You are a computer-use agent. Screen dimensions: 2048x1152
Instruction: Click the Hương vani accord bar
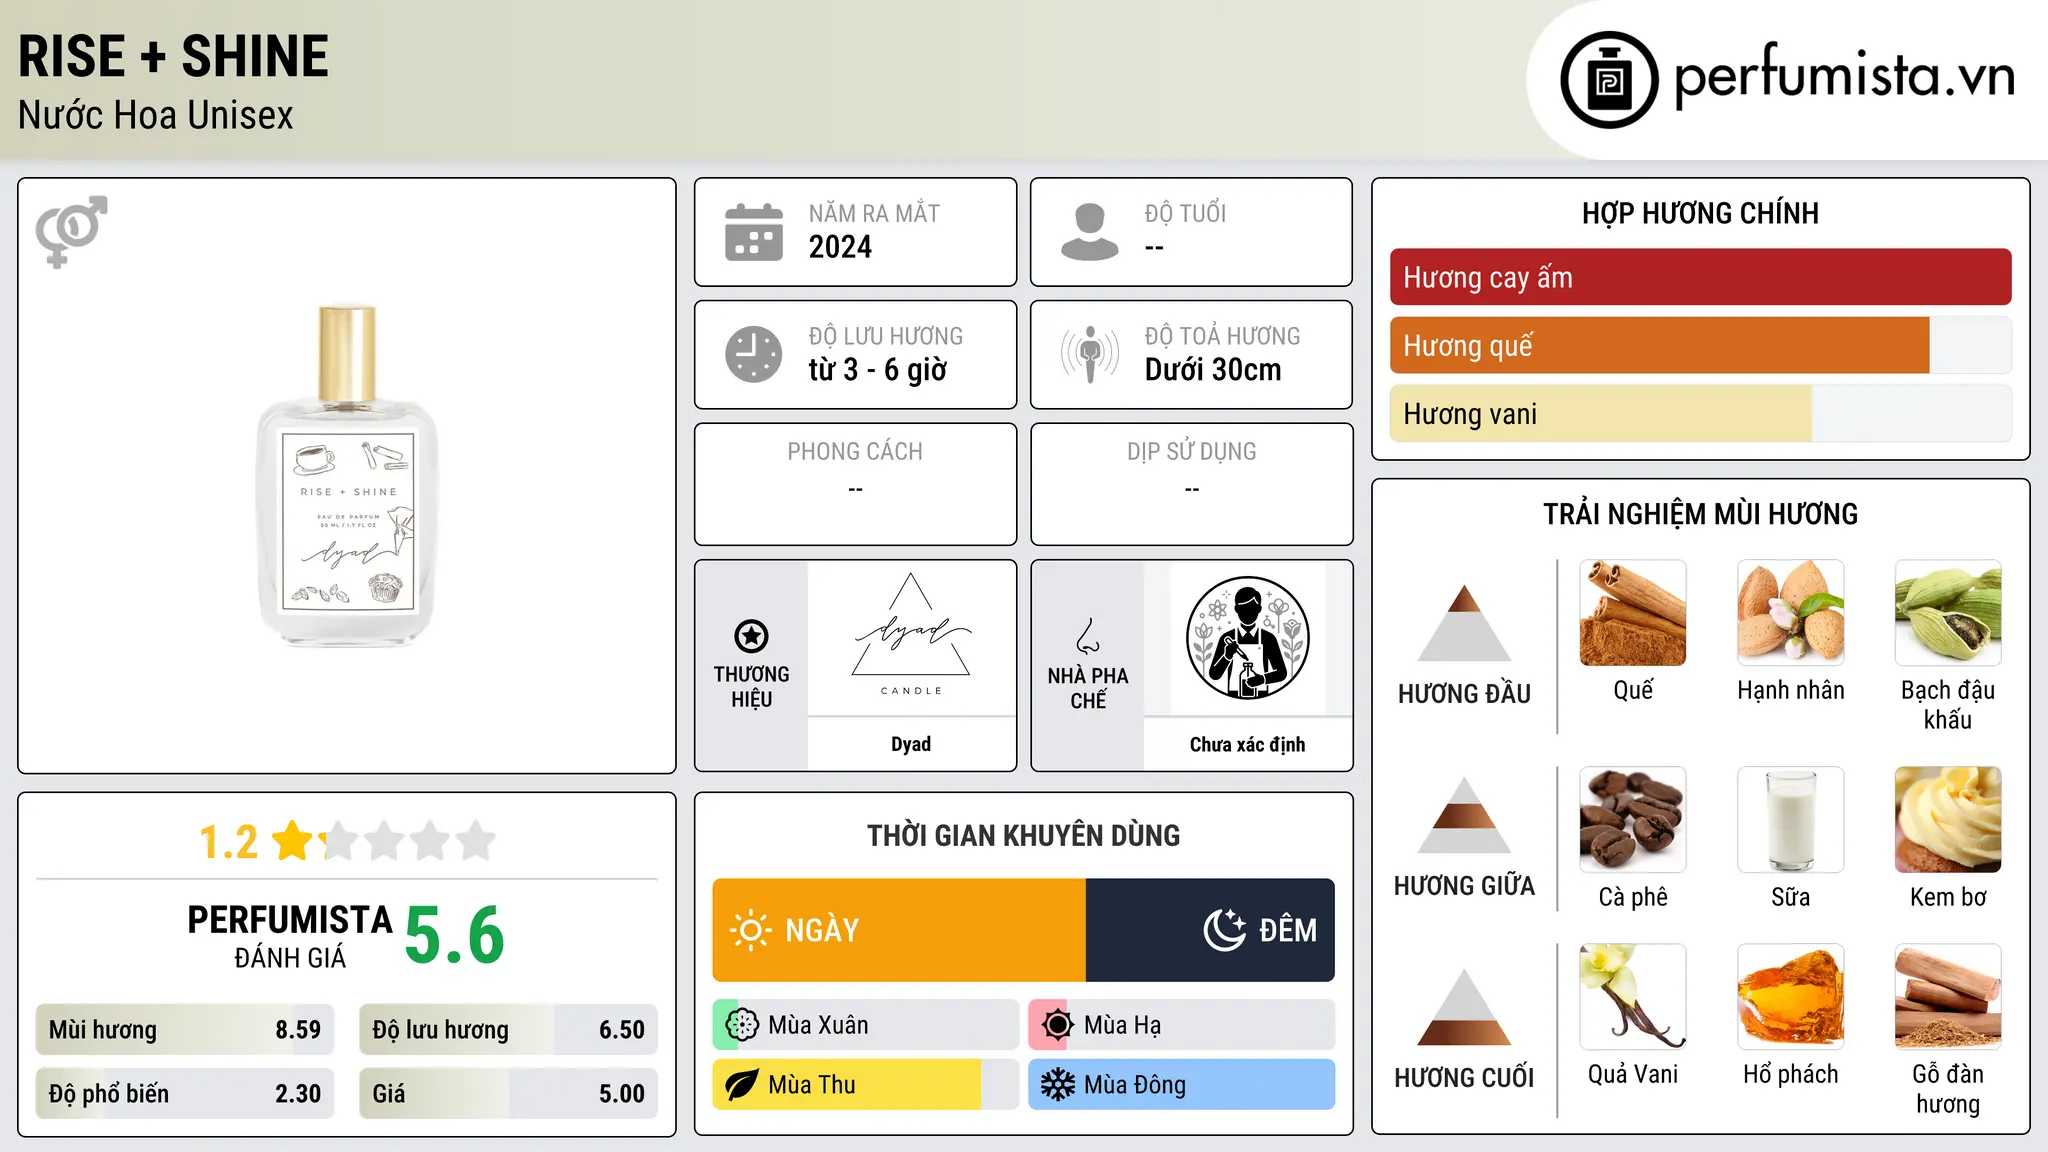[x=1700, y=414]
